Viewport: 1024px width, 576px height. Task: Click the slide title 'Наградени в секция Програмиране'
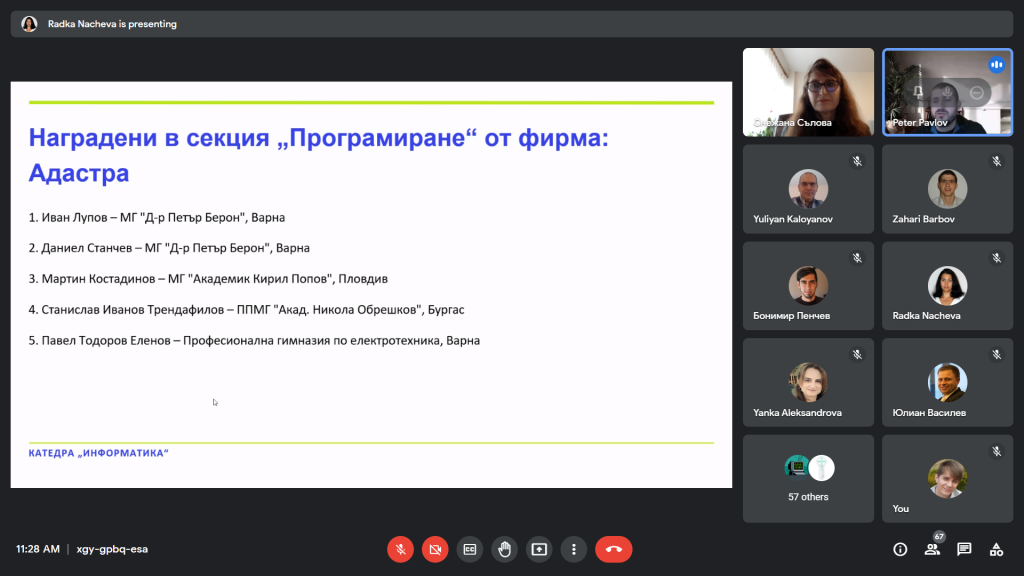point(318,155)
